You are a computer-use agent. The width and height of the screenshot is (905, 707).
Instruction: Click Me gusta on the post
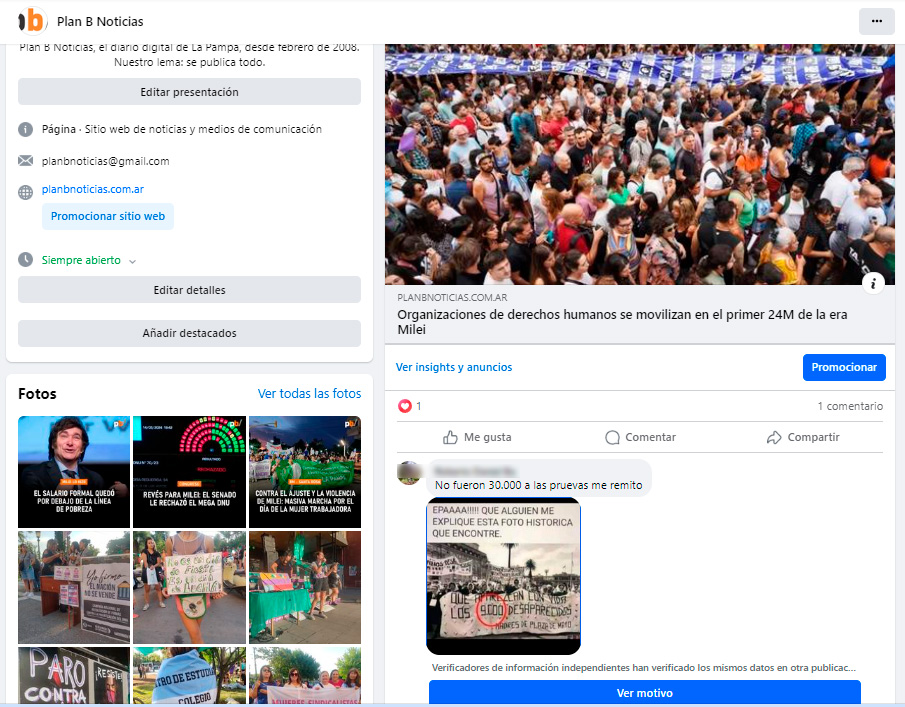tap(477, 437)
